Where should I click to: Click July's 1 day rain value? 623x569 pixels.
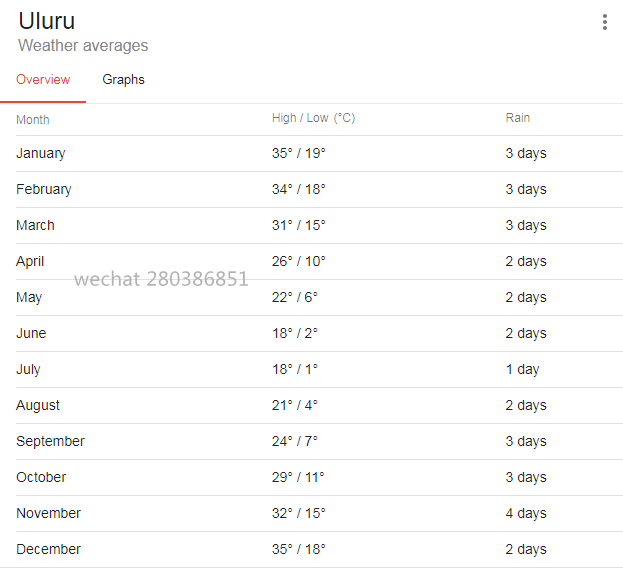click(522, 370)
